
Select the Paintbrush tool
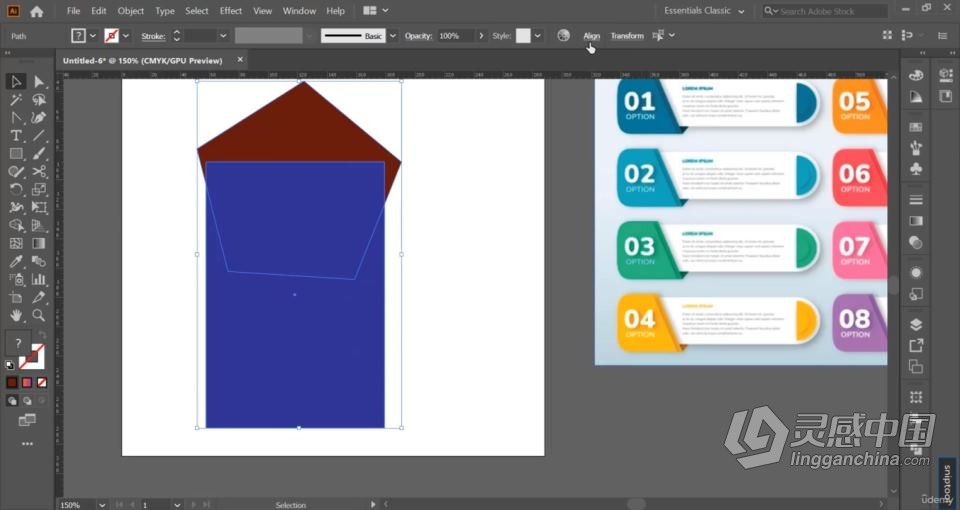point(39,154)
